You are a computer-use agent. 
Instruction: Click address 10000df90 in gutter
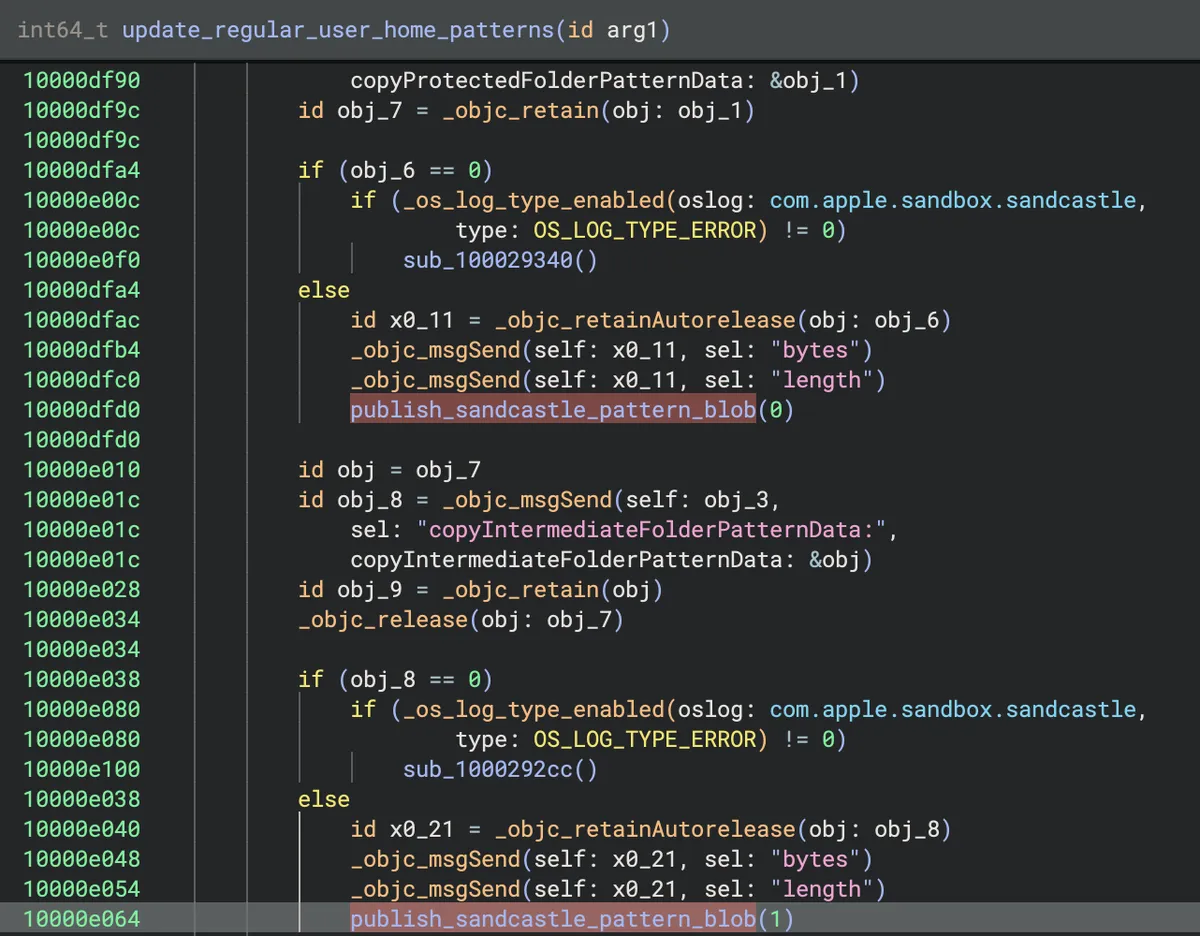click(x=82, y=80)
